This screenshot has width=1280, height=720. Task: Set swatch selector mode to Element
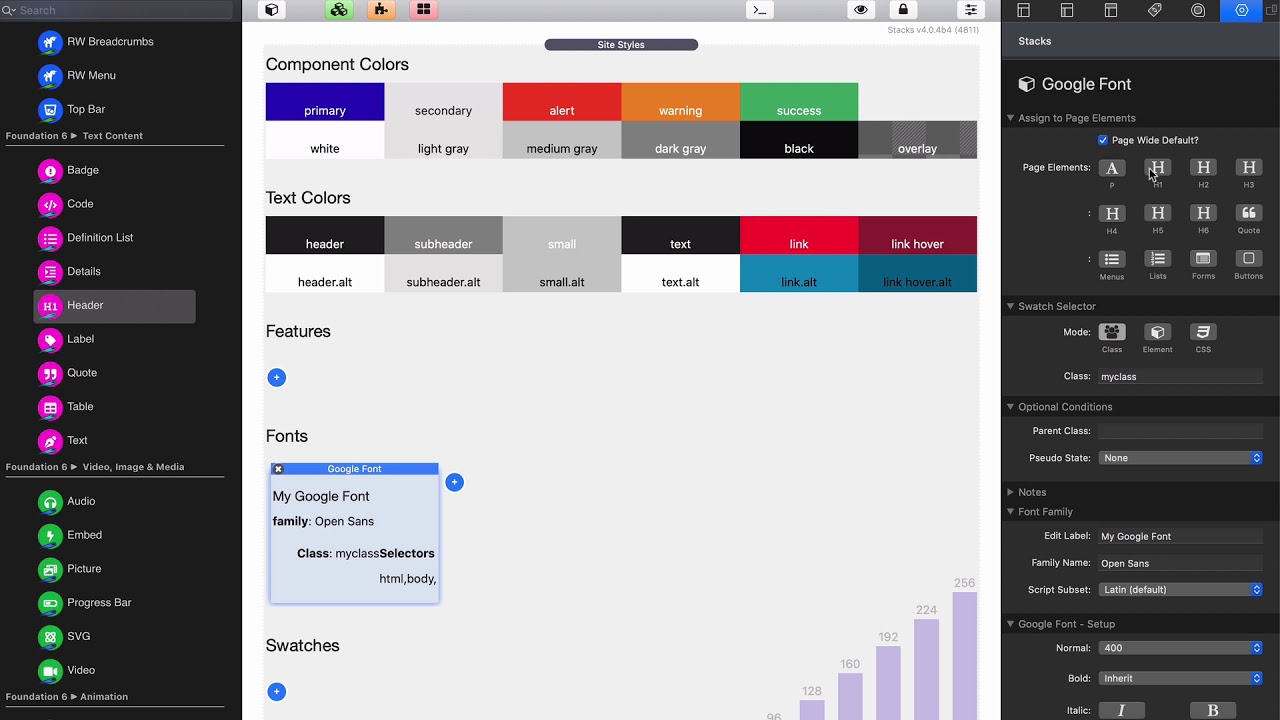point(1158,332)
